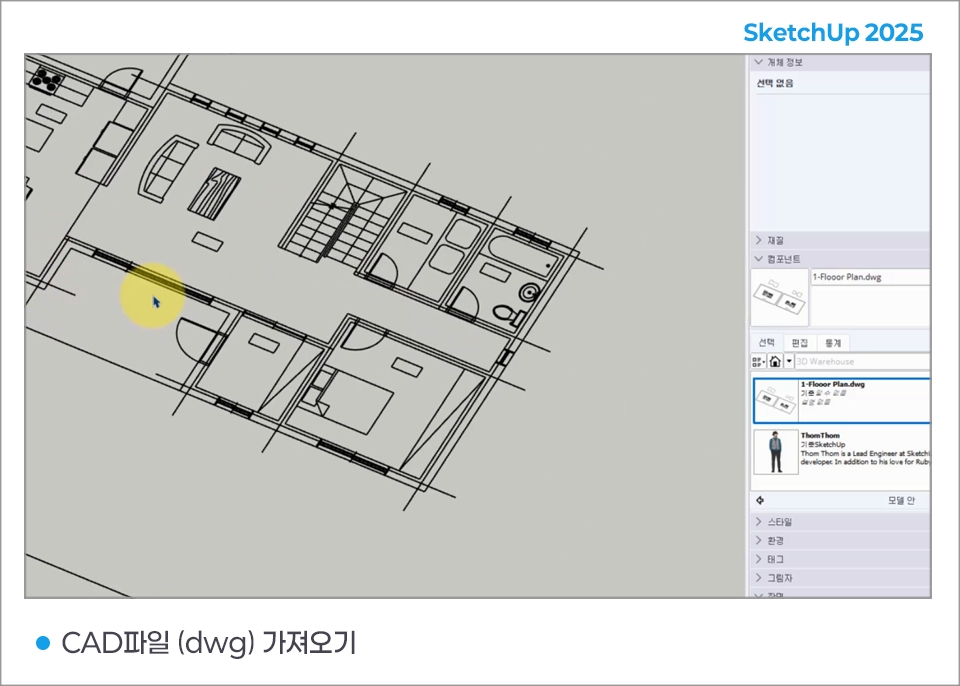
Task: Expand the 환경 panel
Action: click(x=839, y=540)
